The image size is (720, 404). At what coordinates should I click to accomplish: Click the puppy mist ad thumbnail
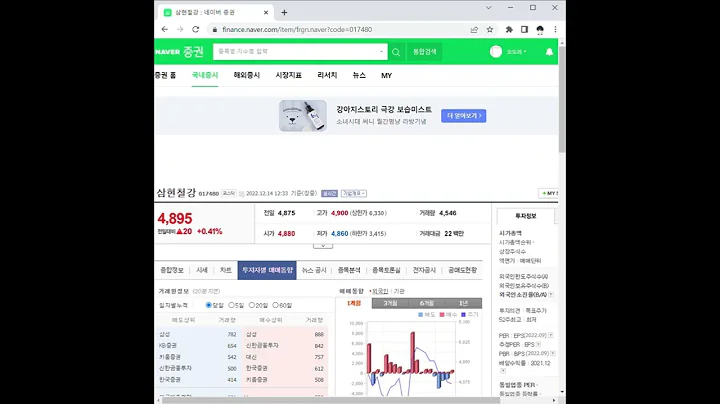click(303, 116)
